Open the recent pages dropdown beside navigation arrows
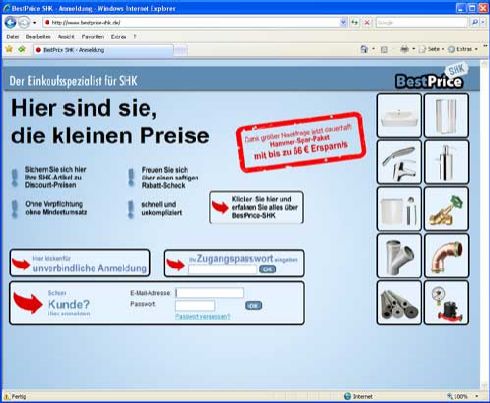 point(35,23)
